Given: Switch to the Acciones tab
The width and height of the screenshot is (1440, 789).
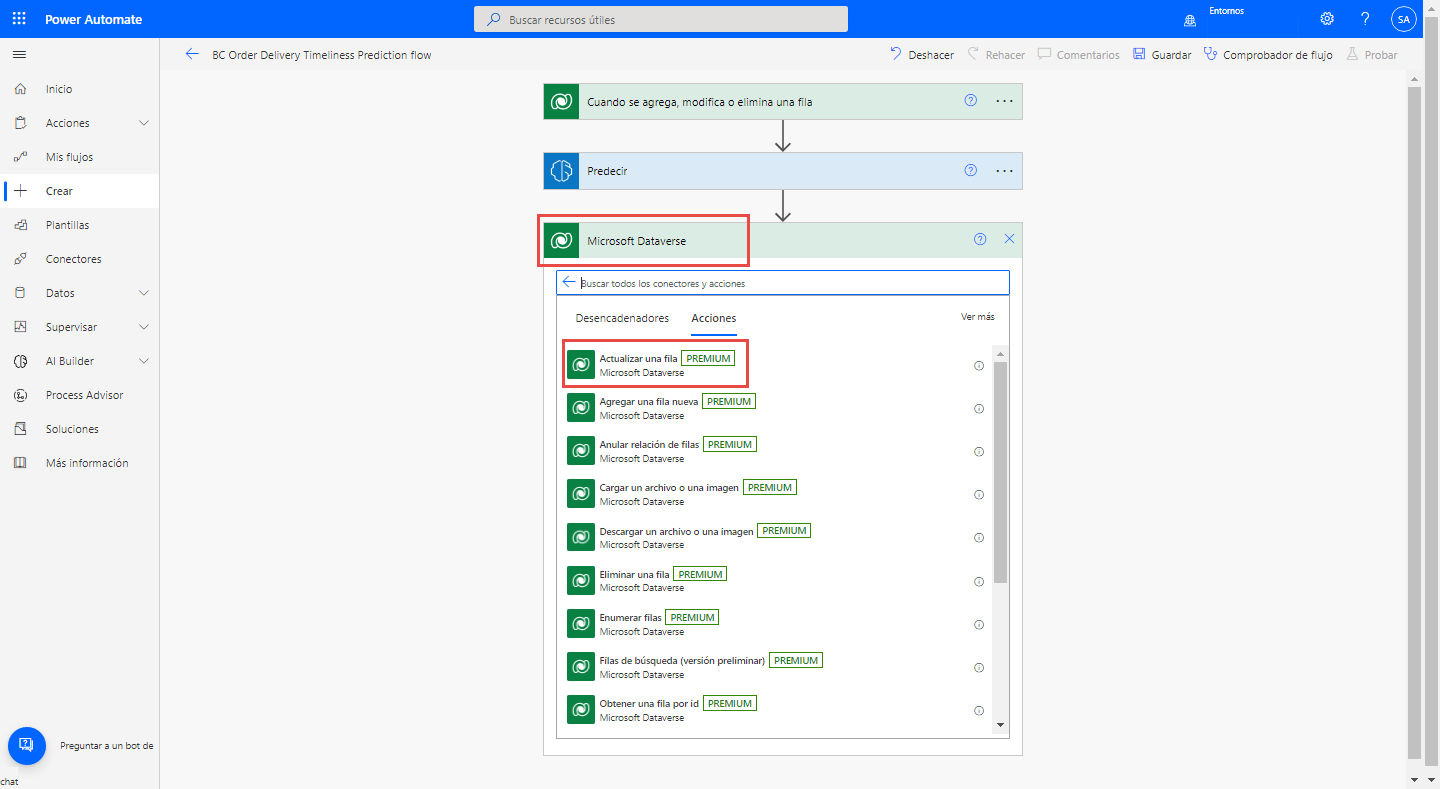Looking at the screenshot, I should coord(714,318).
